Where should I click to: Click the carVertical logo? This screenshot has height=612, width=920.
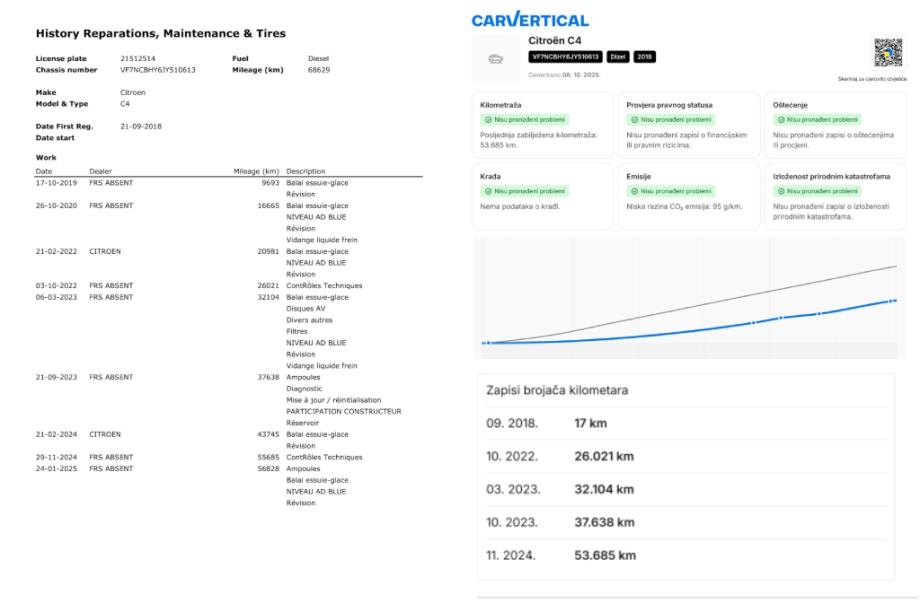[x=529, y=18]
